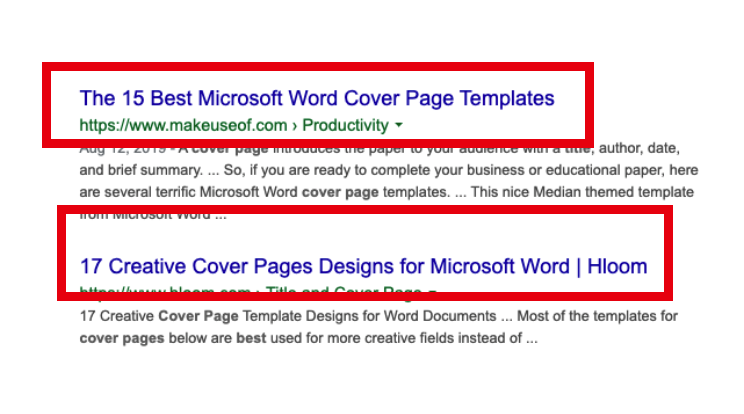Click "and brief summary" in the makeuseof snippet
This screenshot has width=744, height=414.
[x=142, y=170]
